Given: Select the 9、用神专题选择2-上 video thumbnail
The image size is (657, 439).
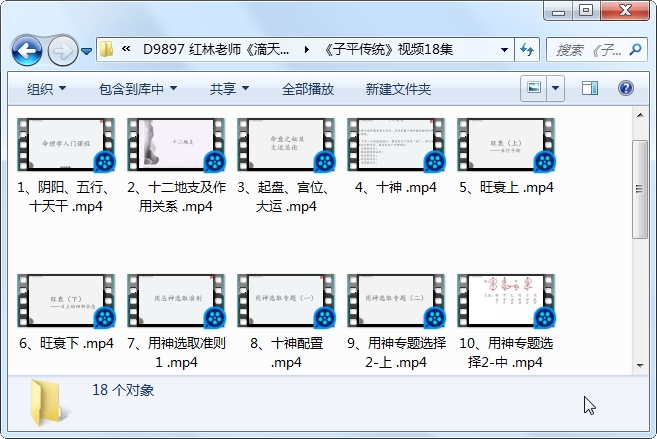Looking at the screenshot, I should 396,301.
